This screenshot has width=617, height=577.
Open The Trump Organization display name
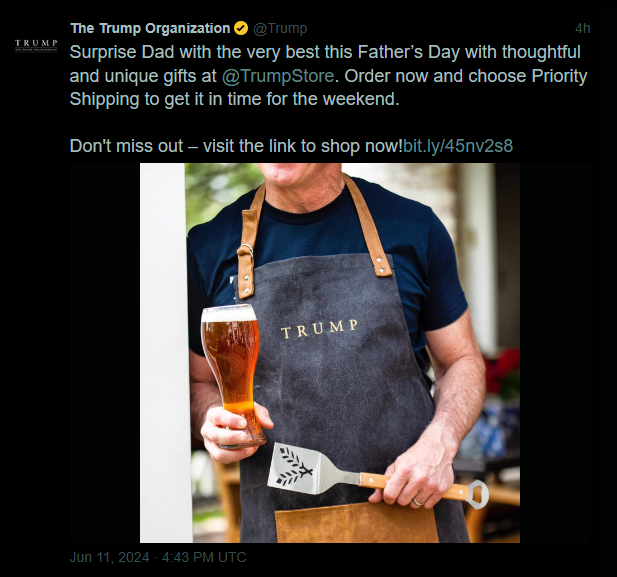[x=150, y=28]
